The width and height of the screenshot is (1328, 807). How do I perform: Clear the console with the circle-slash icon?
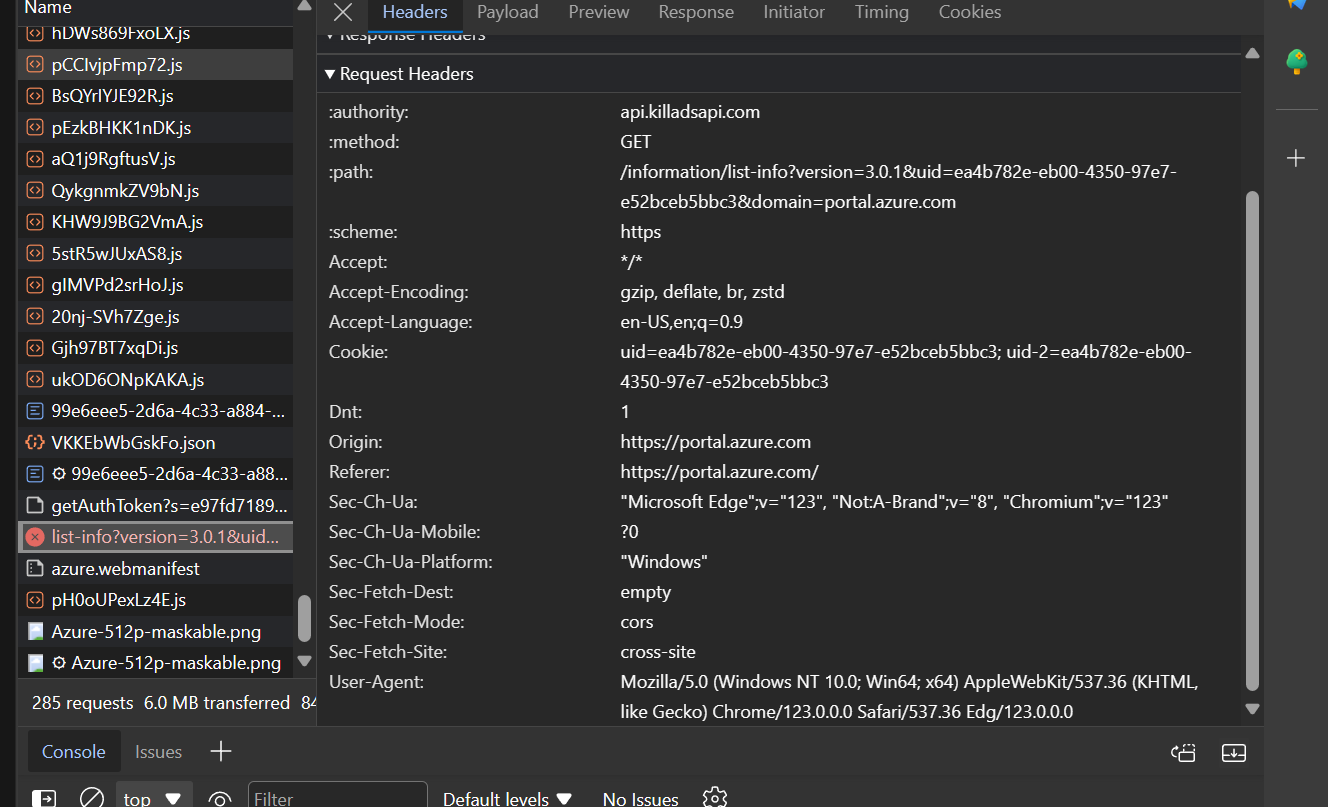[92, 799]
